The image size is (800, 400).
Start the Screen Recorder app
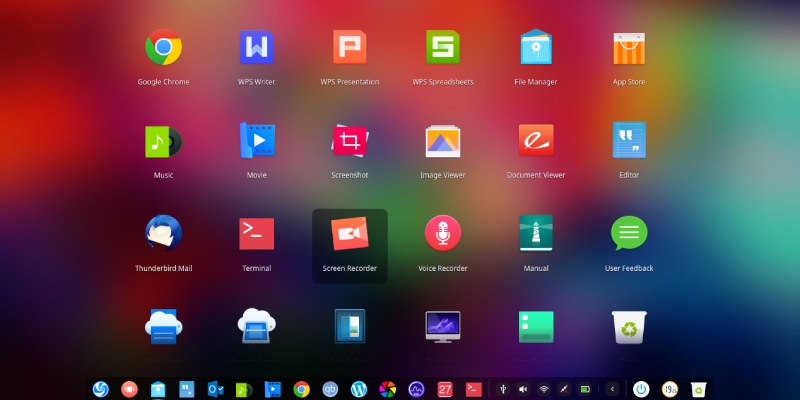350,233
